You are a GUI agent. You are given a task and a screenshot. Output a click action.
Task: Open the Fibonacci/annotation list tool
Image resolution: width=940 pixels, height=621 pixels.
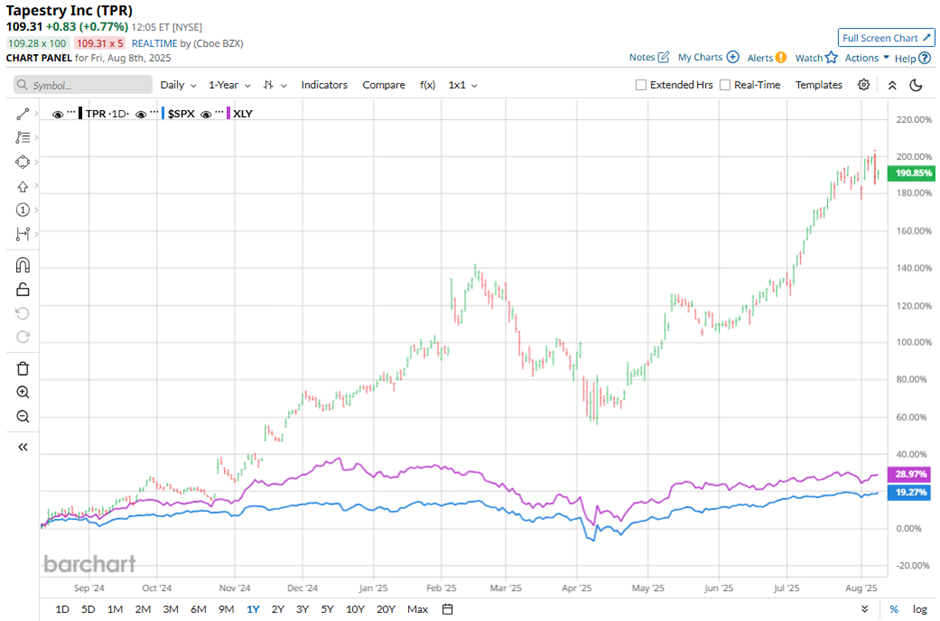pos(23,138)
